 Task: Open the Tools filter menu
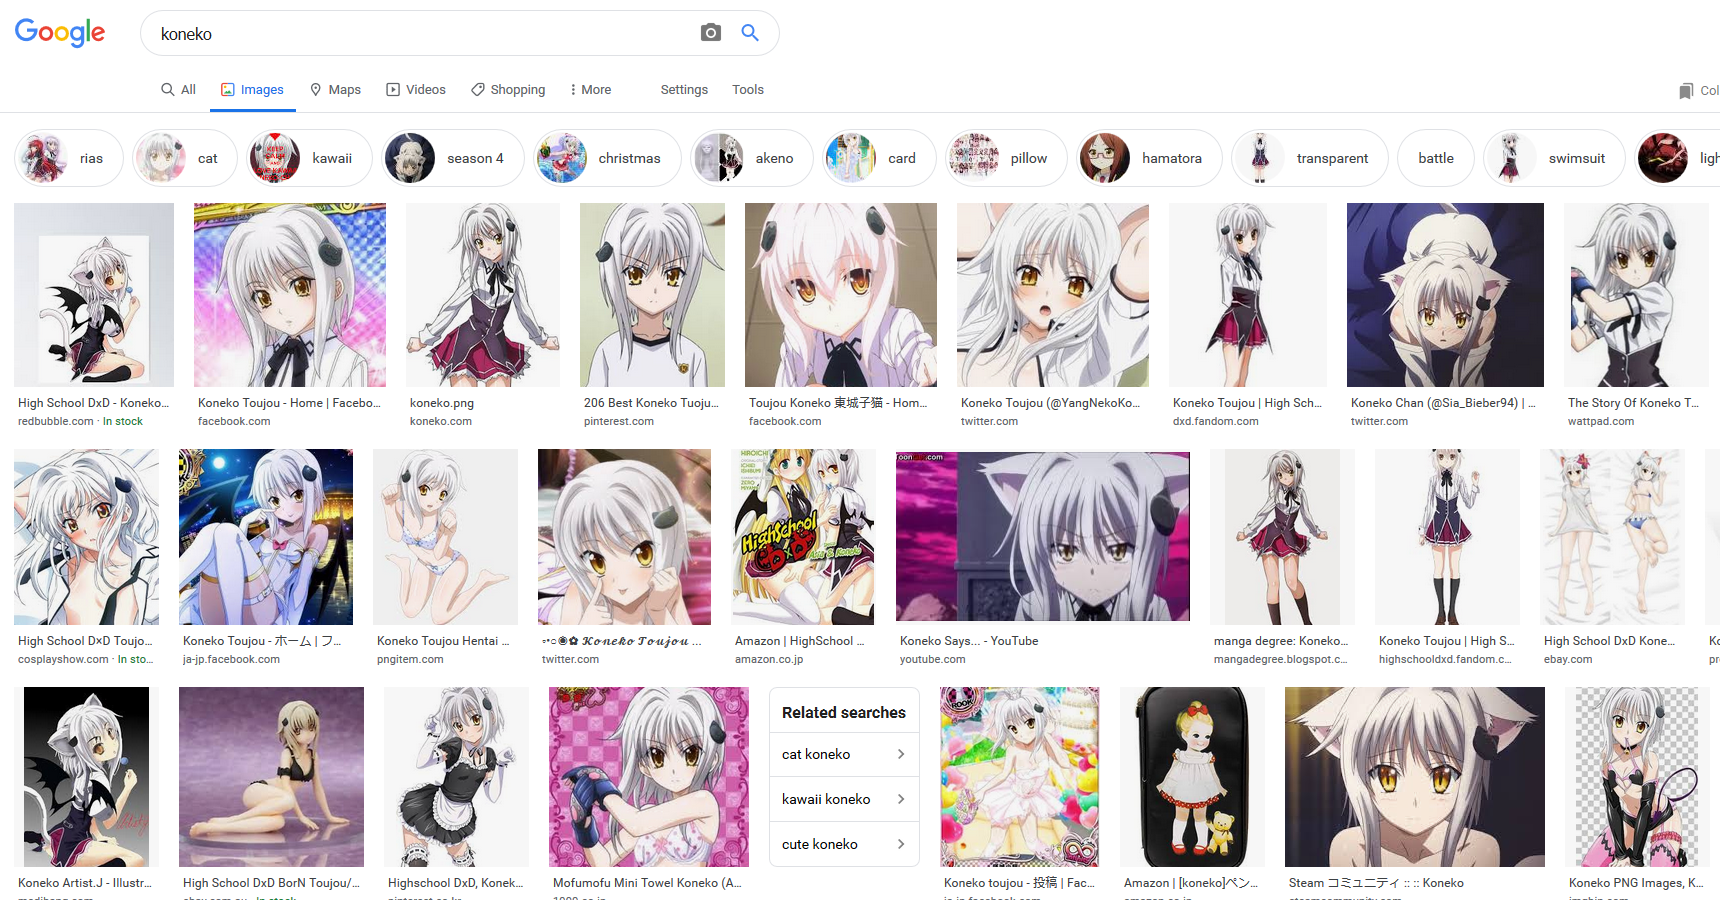click(x=748, y=90)
